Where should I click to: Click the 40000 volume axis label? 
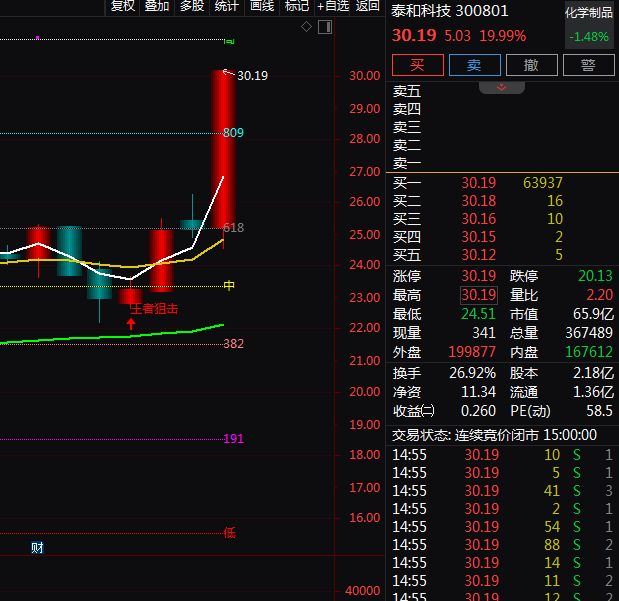pos(362,591)
